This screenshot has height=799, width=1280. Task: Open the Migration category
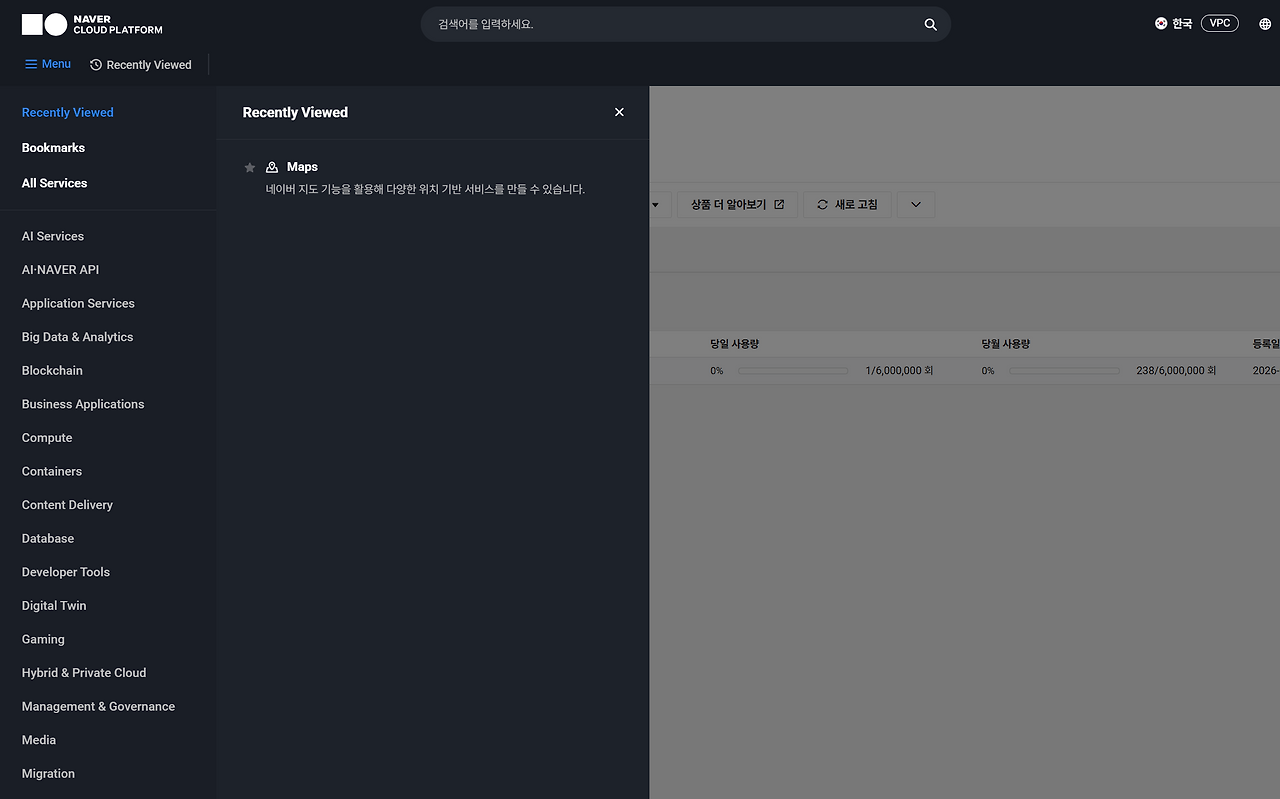[x=48, y=774]
